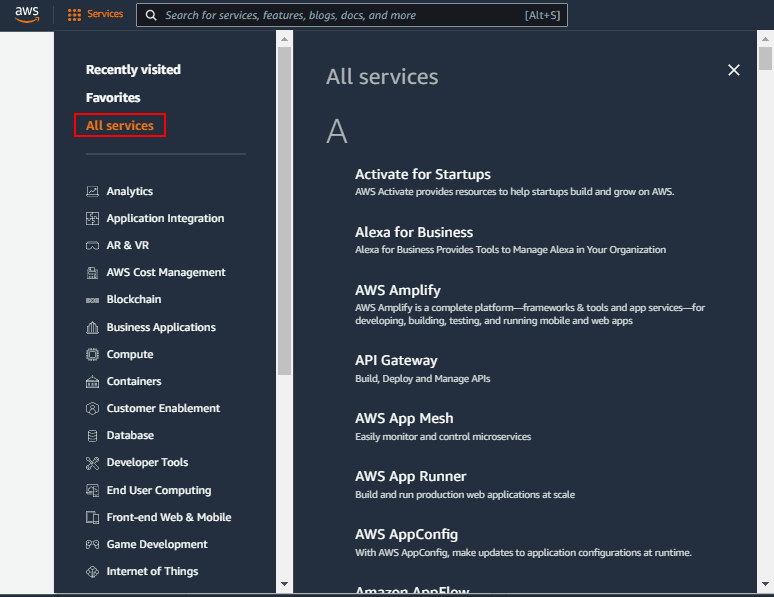The width and height of the screenshot is (774, 597).
Task: Click the API Gateway description text
Action: [423, 379]
